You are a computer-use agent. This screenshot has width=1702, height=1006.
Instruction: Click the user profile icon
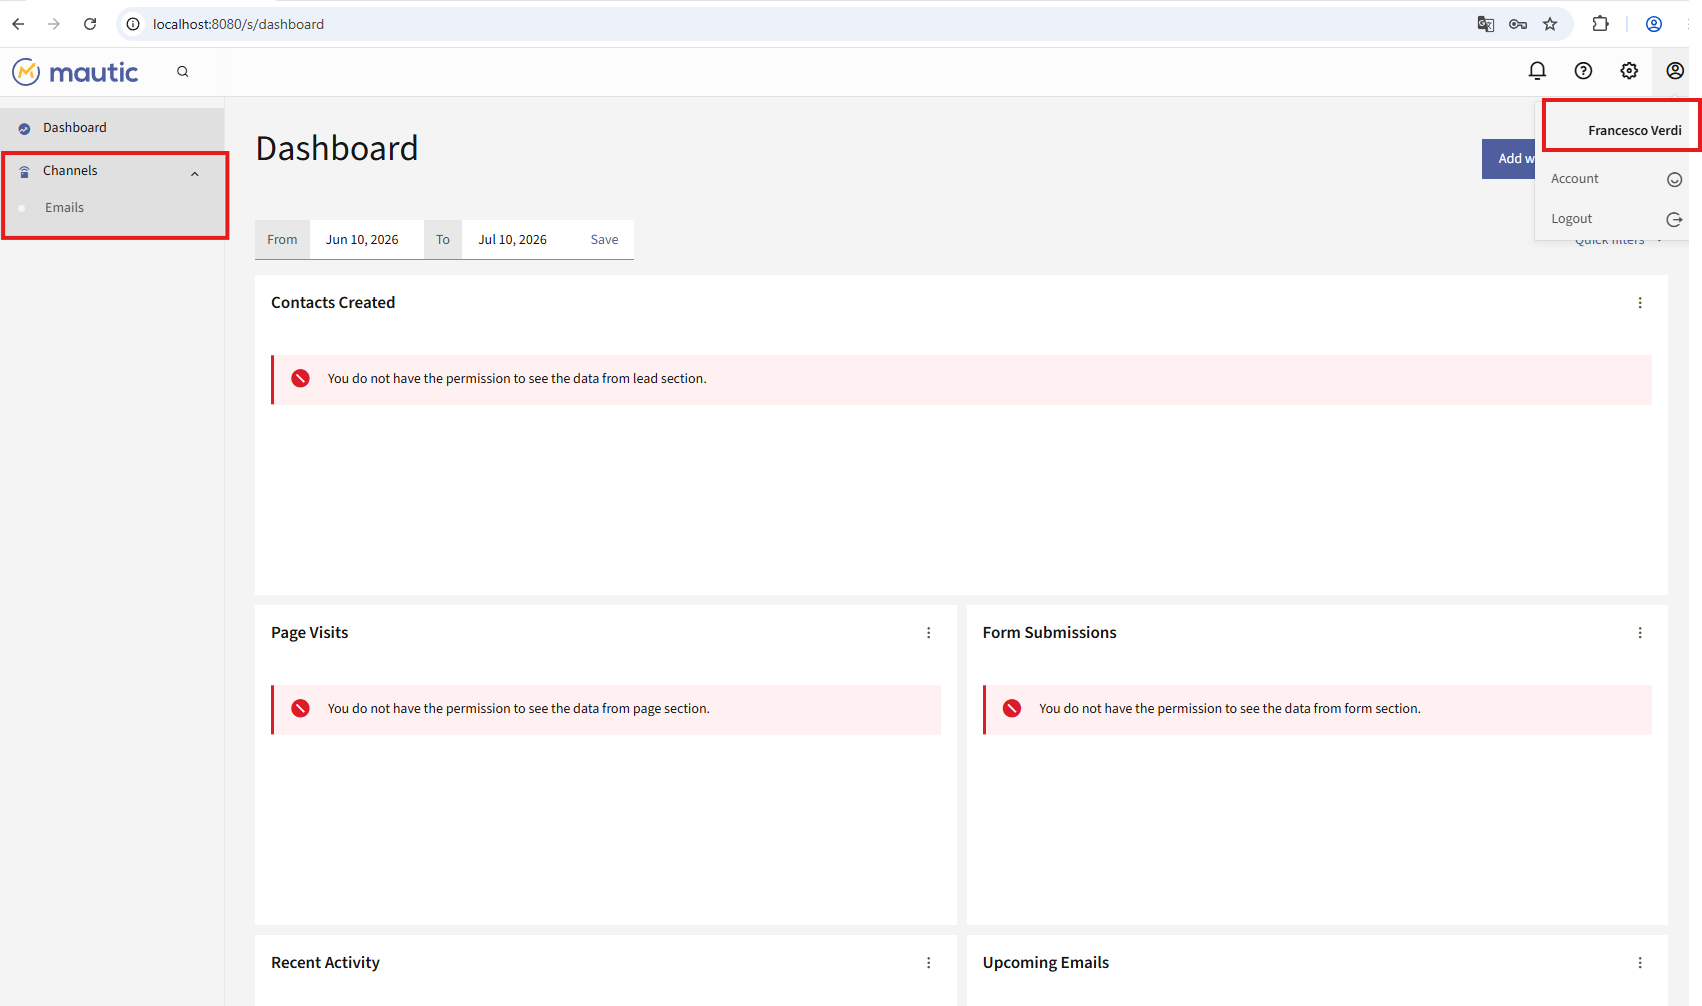[x=1675, y=70]
